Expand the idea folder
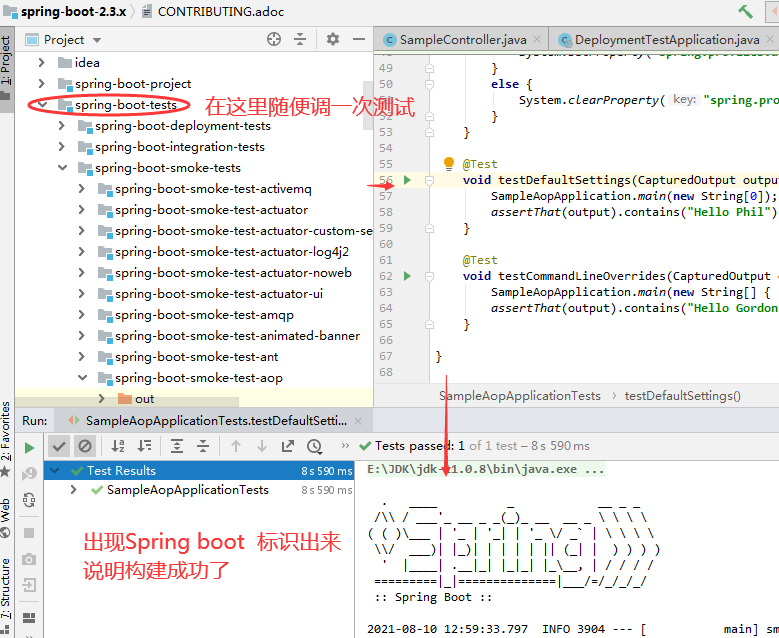The width and height of the screenshot is (779, 638). coord(42,62)
